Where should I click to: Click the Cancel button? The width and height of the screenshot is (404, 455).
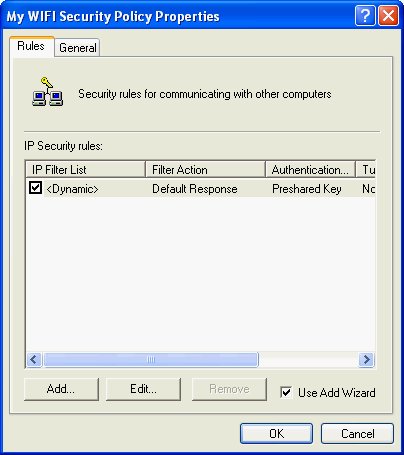coord(357,434)
